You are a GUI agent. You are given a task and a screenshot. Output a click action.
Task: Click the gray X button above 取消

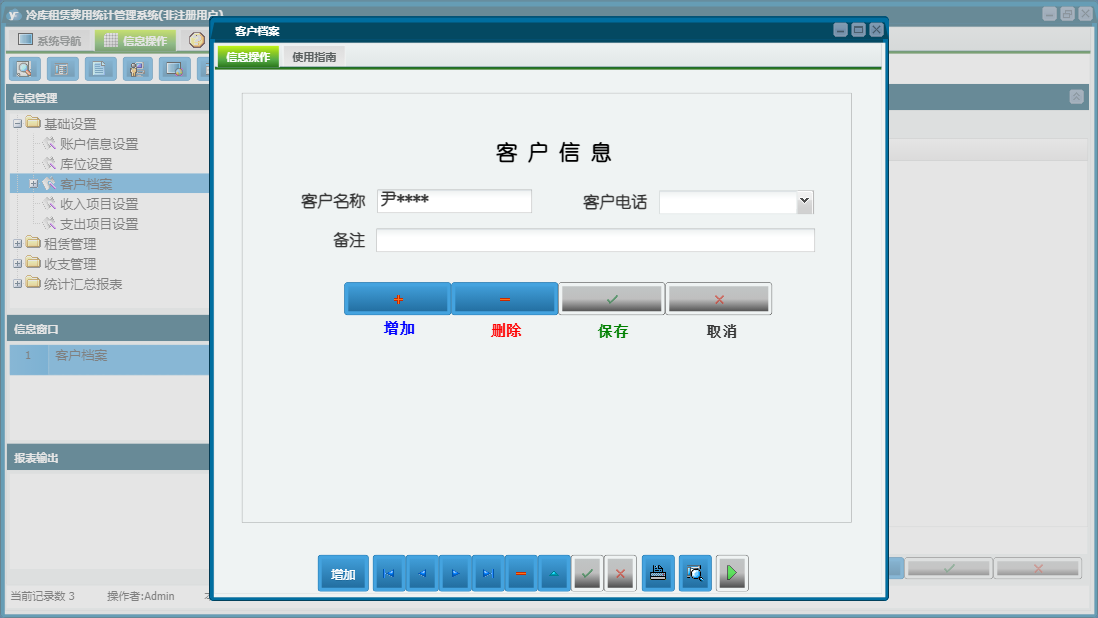tap(718, 299)
